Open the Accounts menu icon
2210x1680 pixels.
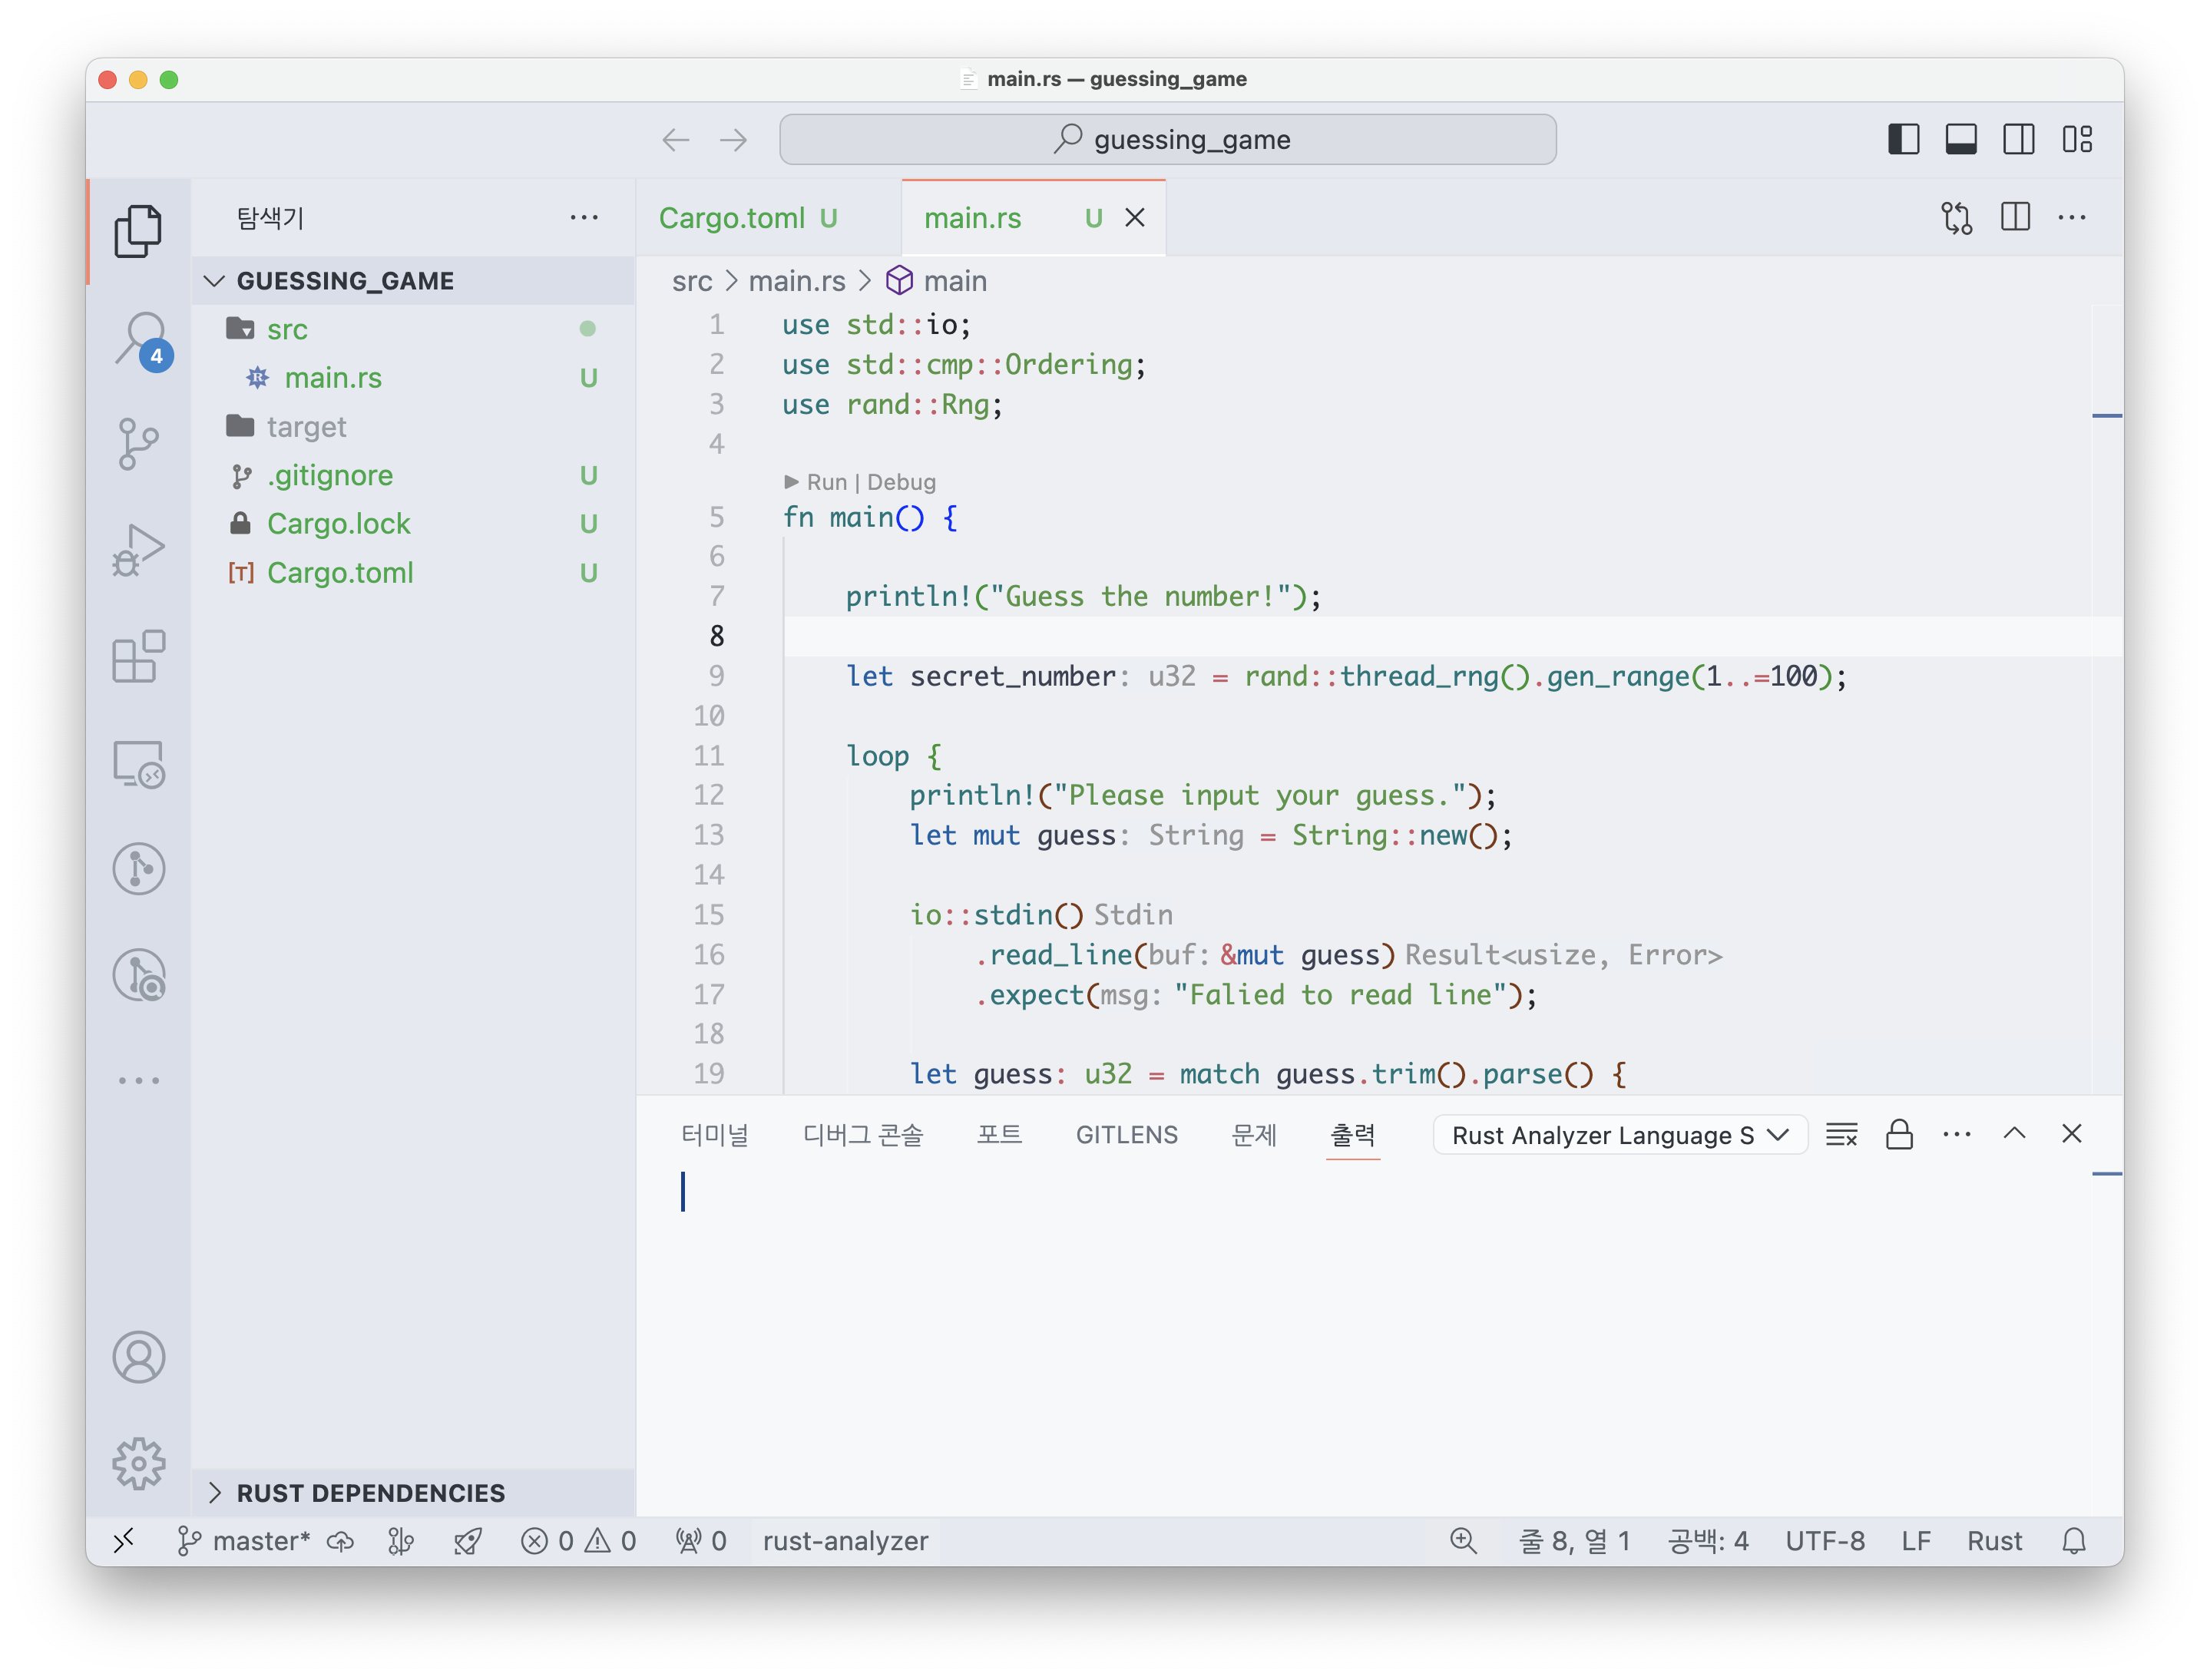click(138, 1357)
